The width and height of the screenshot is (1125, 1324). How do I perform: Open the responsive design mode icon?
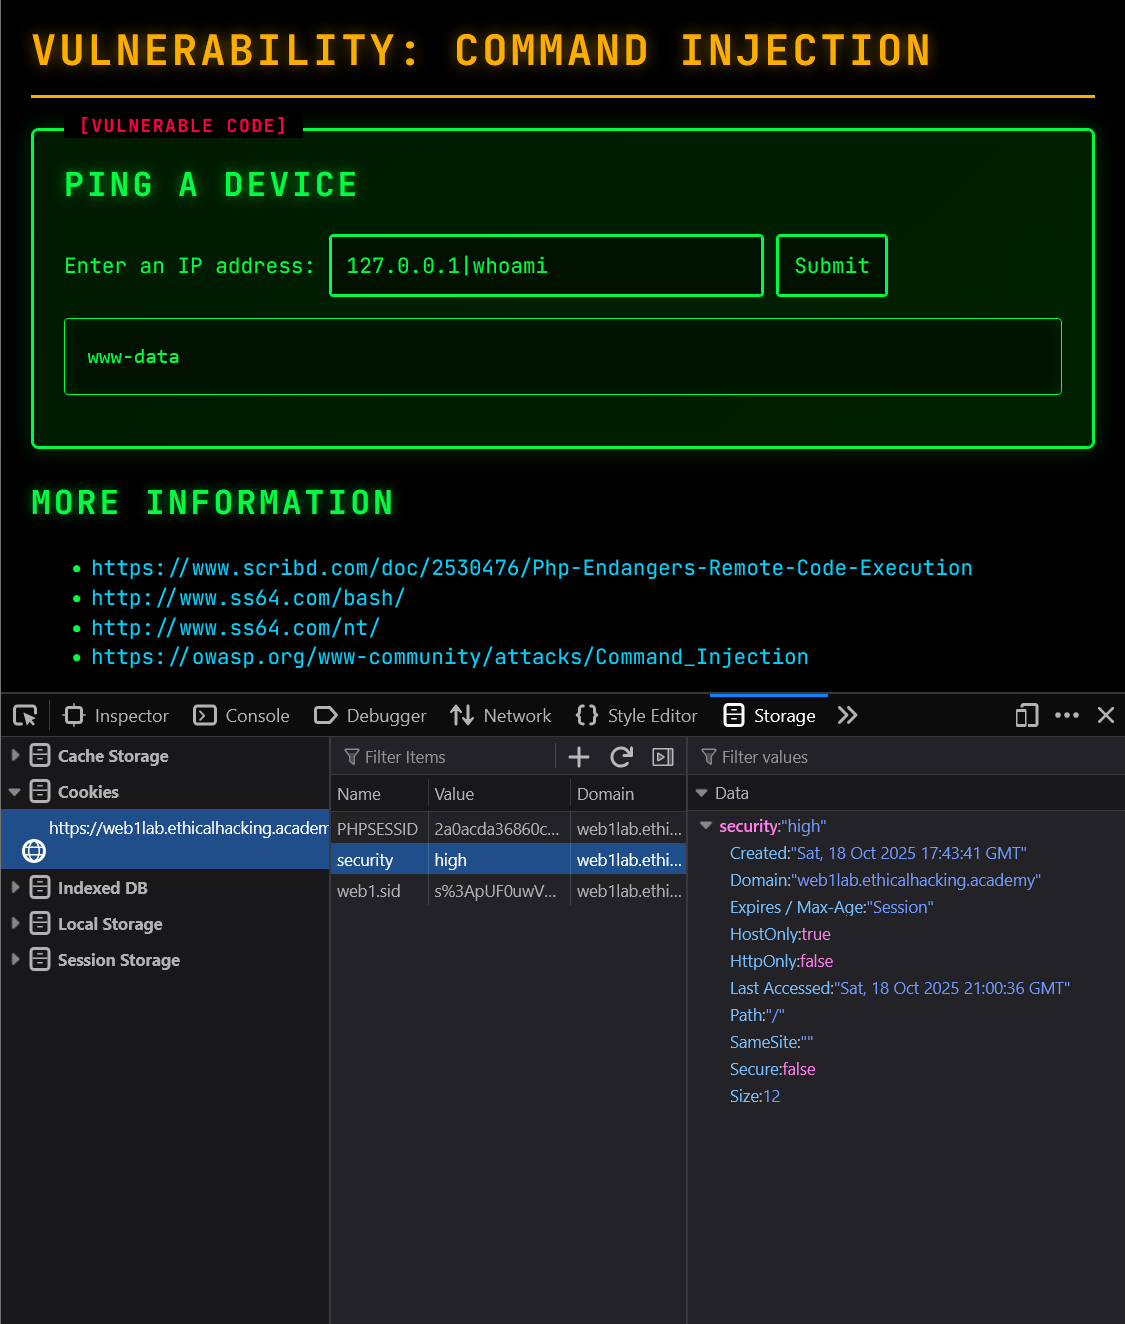point(1026,715)
